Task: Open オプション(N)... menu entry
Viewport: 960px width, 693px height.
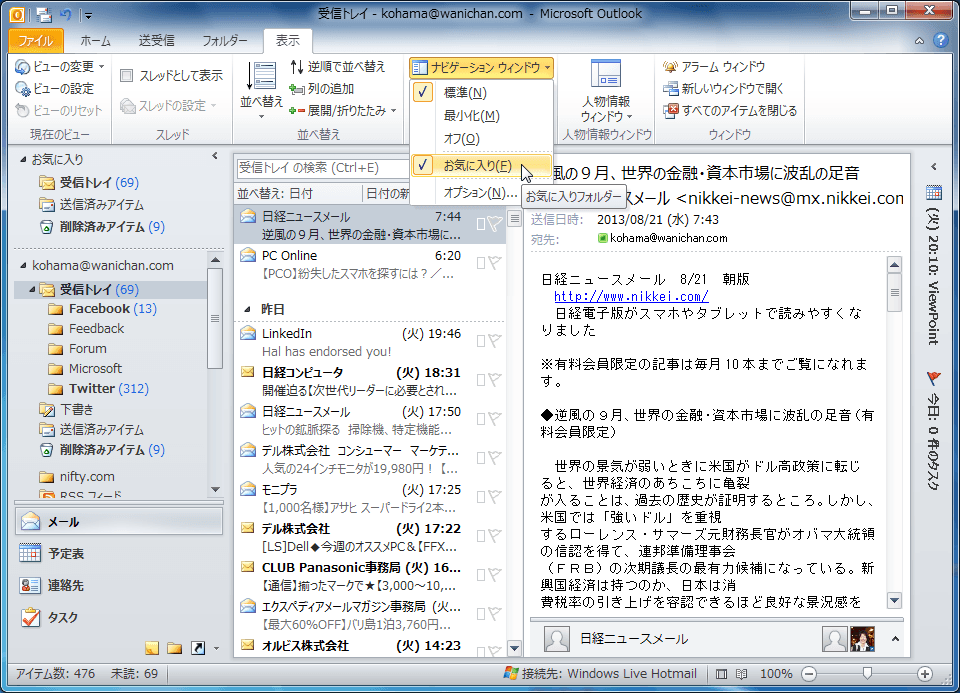Action: click(x=480, y=192)
